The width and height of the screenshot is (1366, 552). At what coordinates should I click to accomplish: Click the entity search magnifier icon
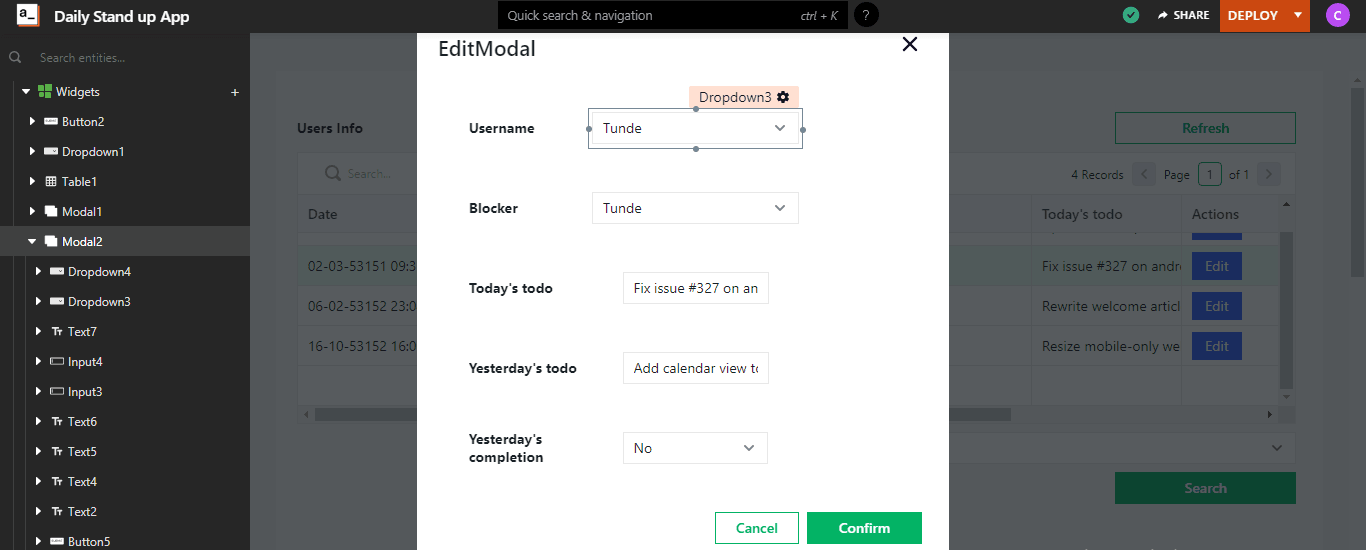[15, 58]
